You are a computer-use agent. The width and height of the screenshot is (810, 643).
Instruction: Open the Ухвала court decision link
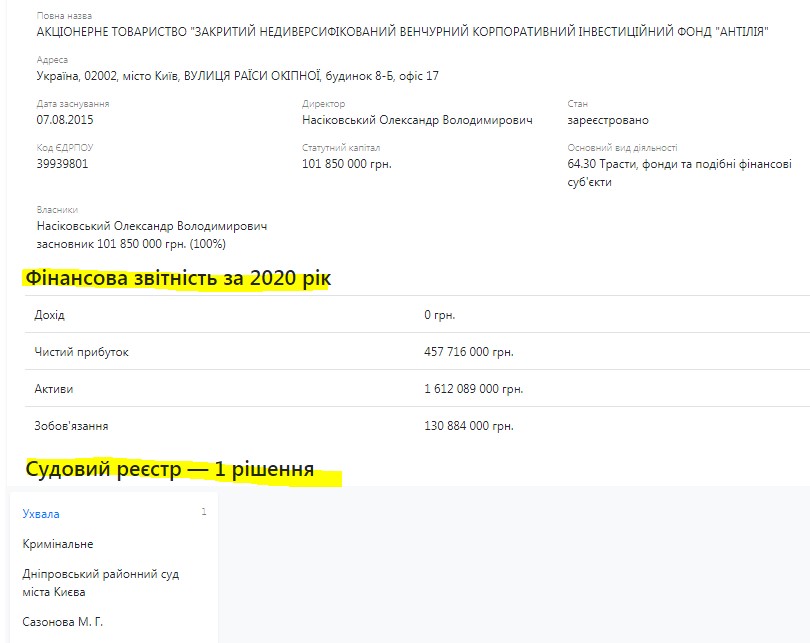click(x=41, y=514)
